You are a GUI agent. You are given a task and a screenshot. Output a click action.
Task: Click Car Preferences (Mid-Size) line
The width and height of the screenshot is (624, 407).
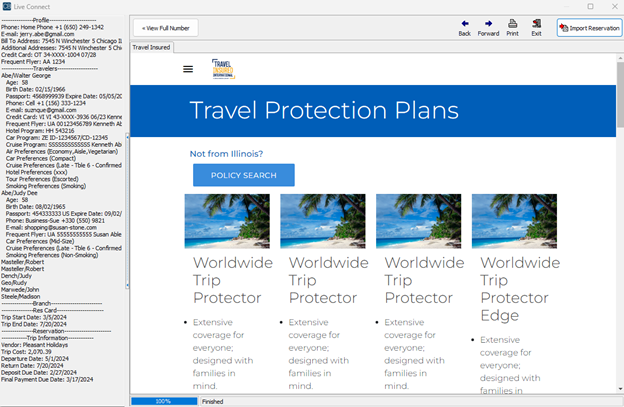40,241
